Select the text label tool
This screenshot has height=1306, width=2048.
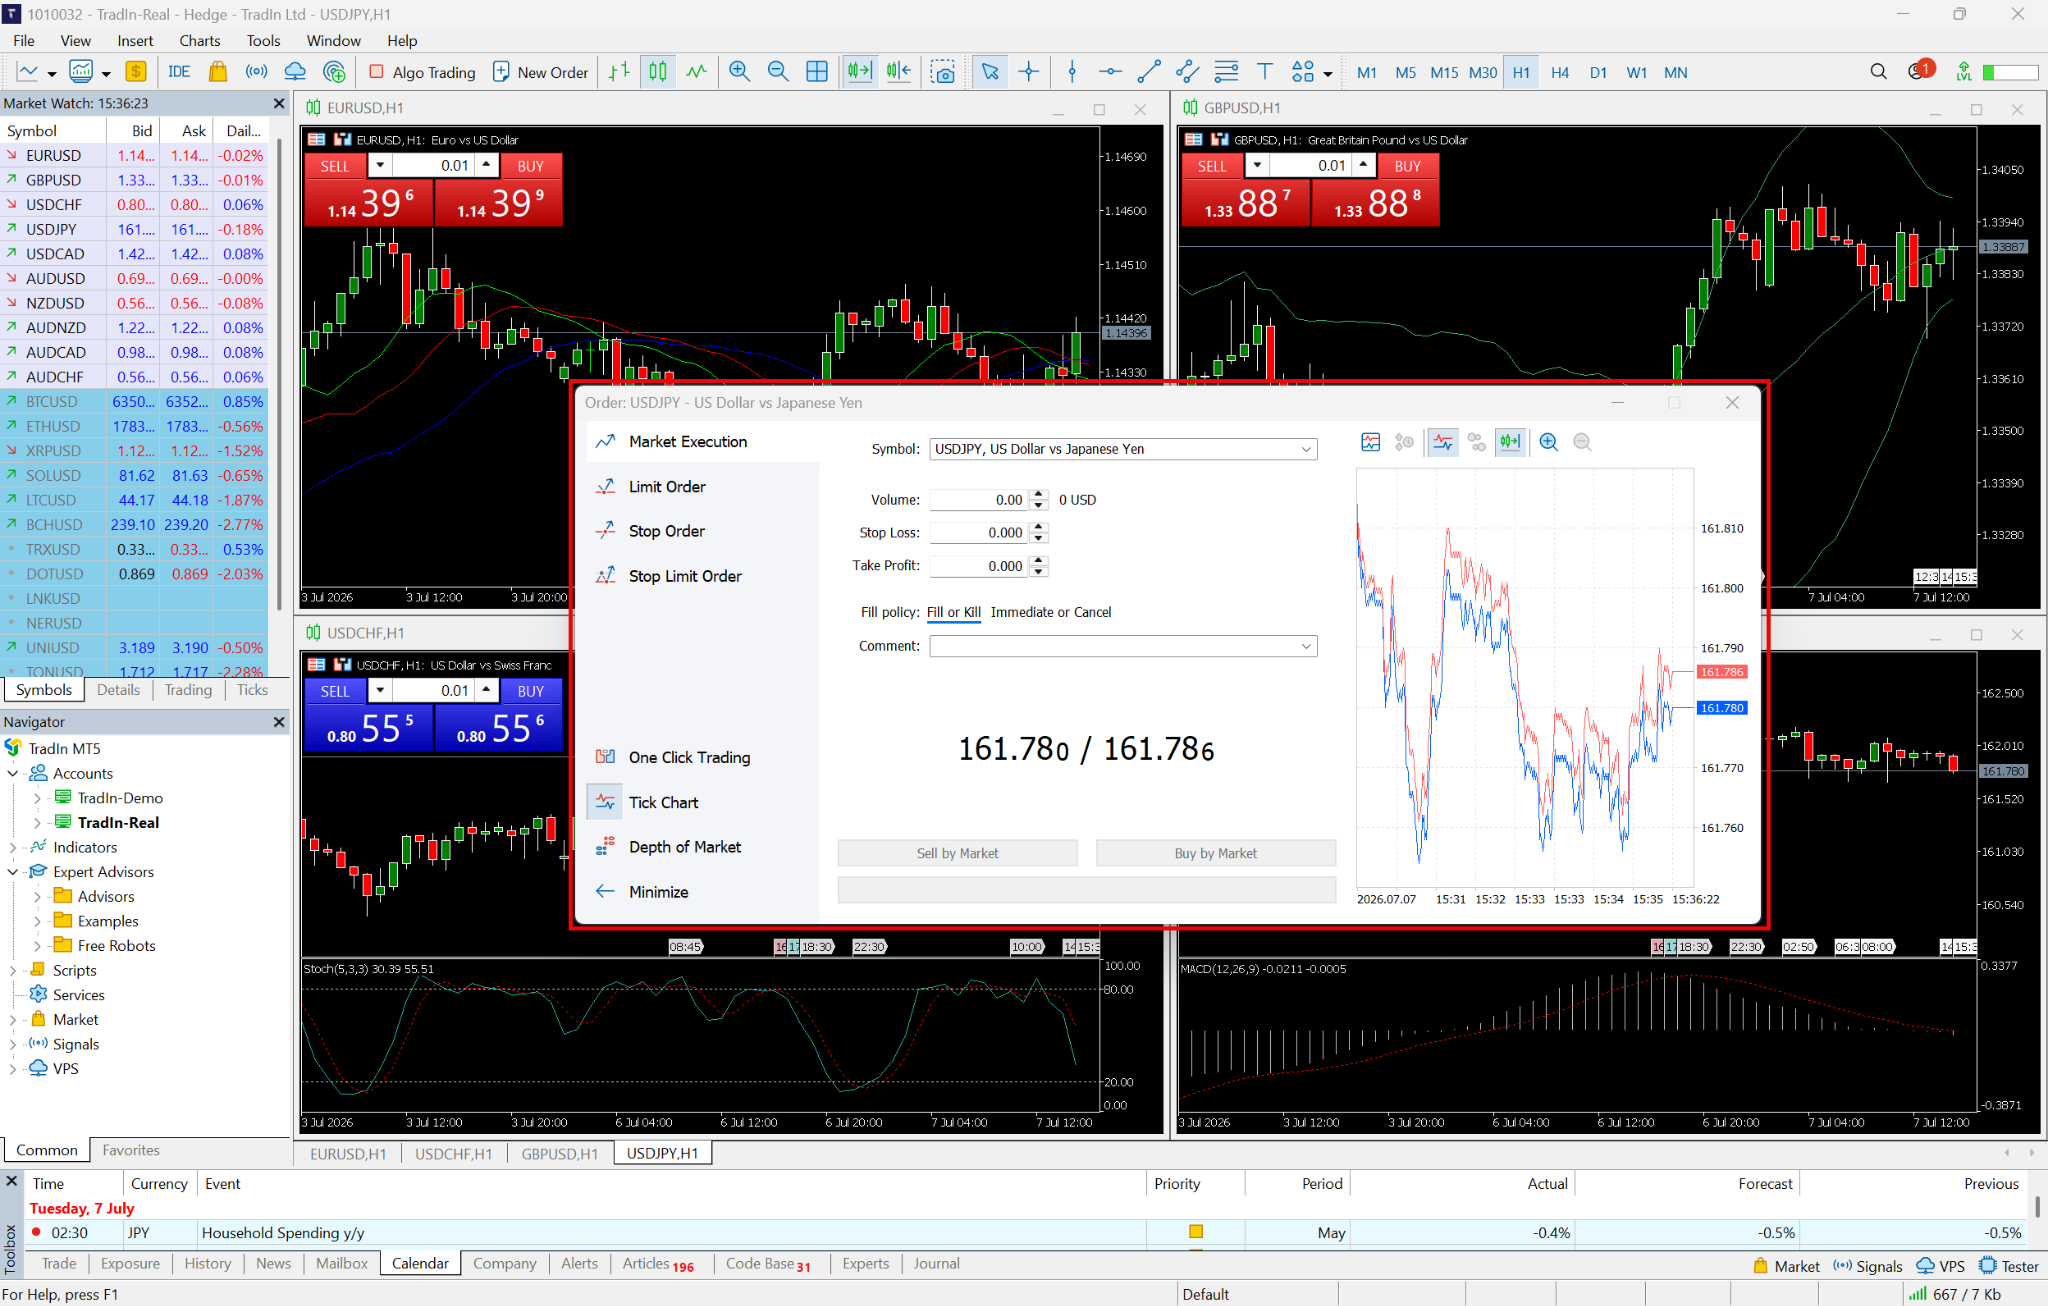point(1264,72)
